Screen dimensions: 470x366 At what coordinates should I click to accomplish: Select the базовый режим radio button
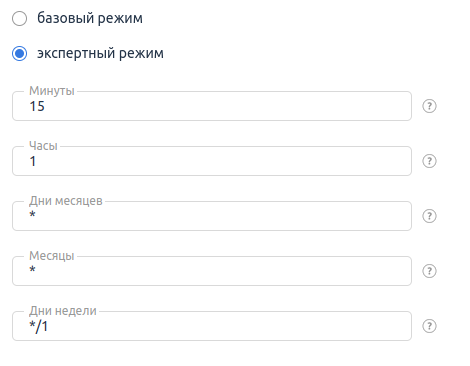(x=19, y=18)
